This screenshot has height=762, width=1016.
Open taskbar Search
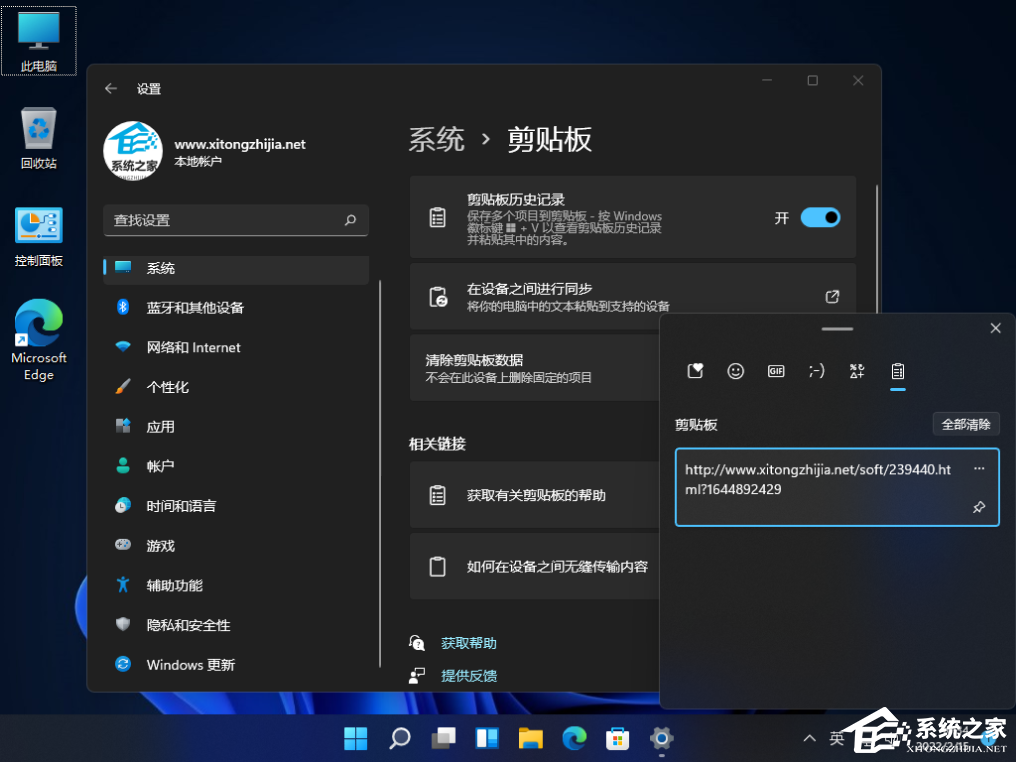click(x=399, y=738)
